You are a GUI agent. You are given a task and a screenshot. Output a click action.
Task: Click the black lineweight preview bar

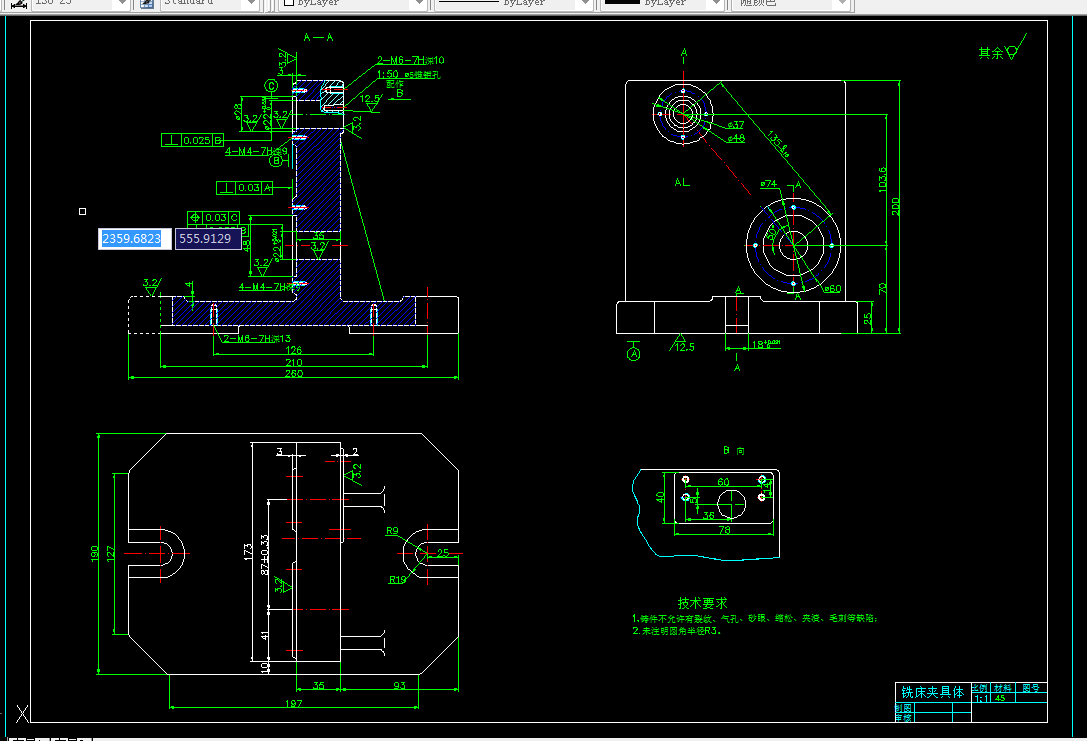point(622,2)
